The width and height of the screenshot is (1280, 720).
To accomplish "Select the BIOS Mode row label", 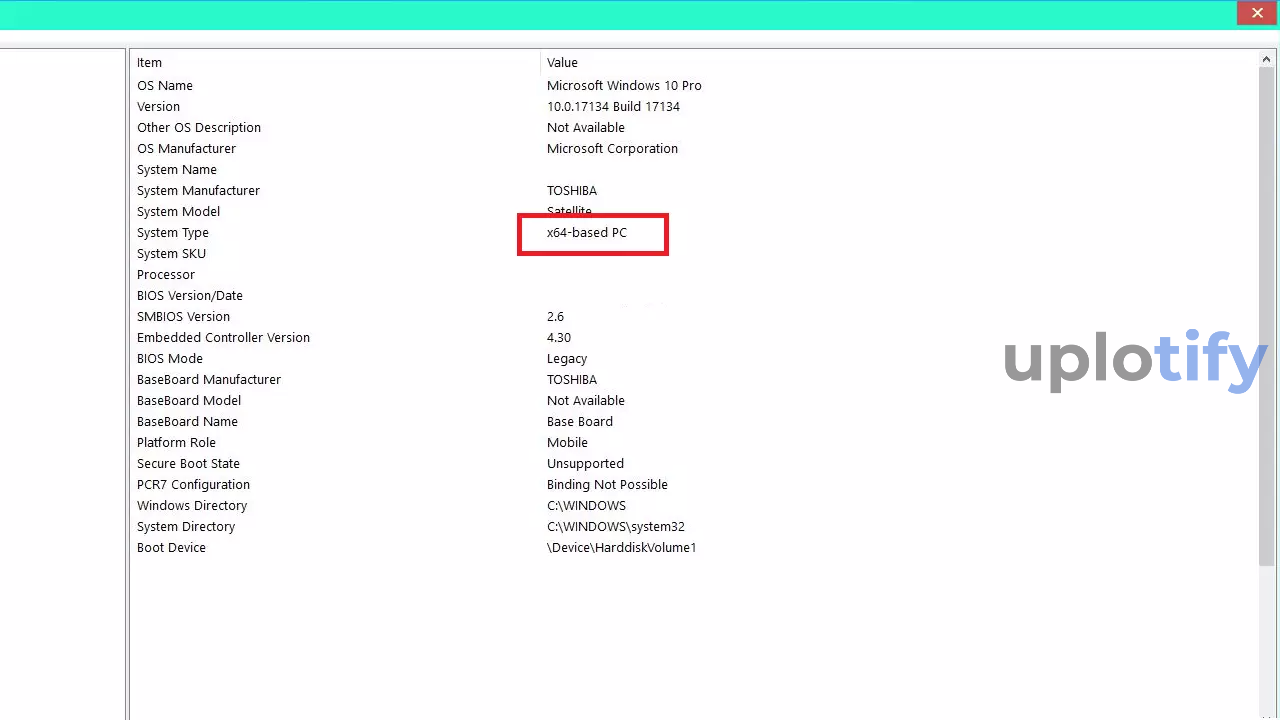I will pos(170,358).
